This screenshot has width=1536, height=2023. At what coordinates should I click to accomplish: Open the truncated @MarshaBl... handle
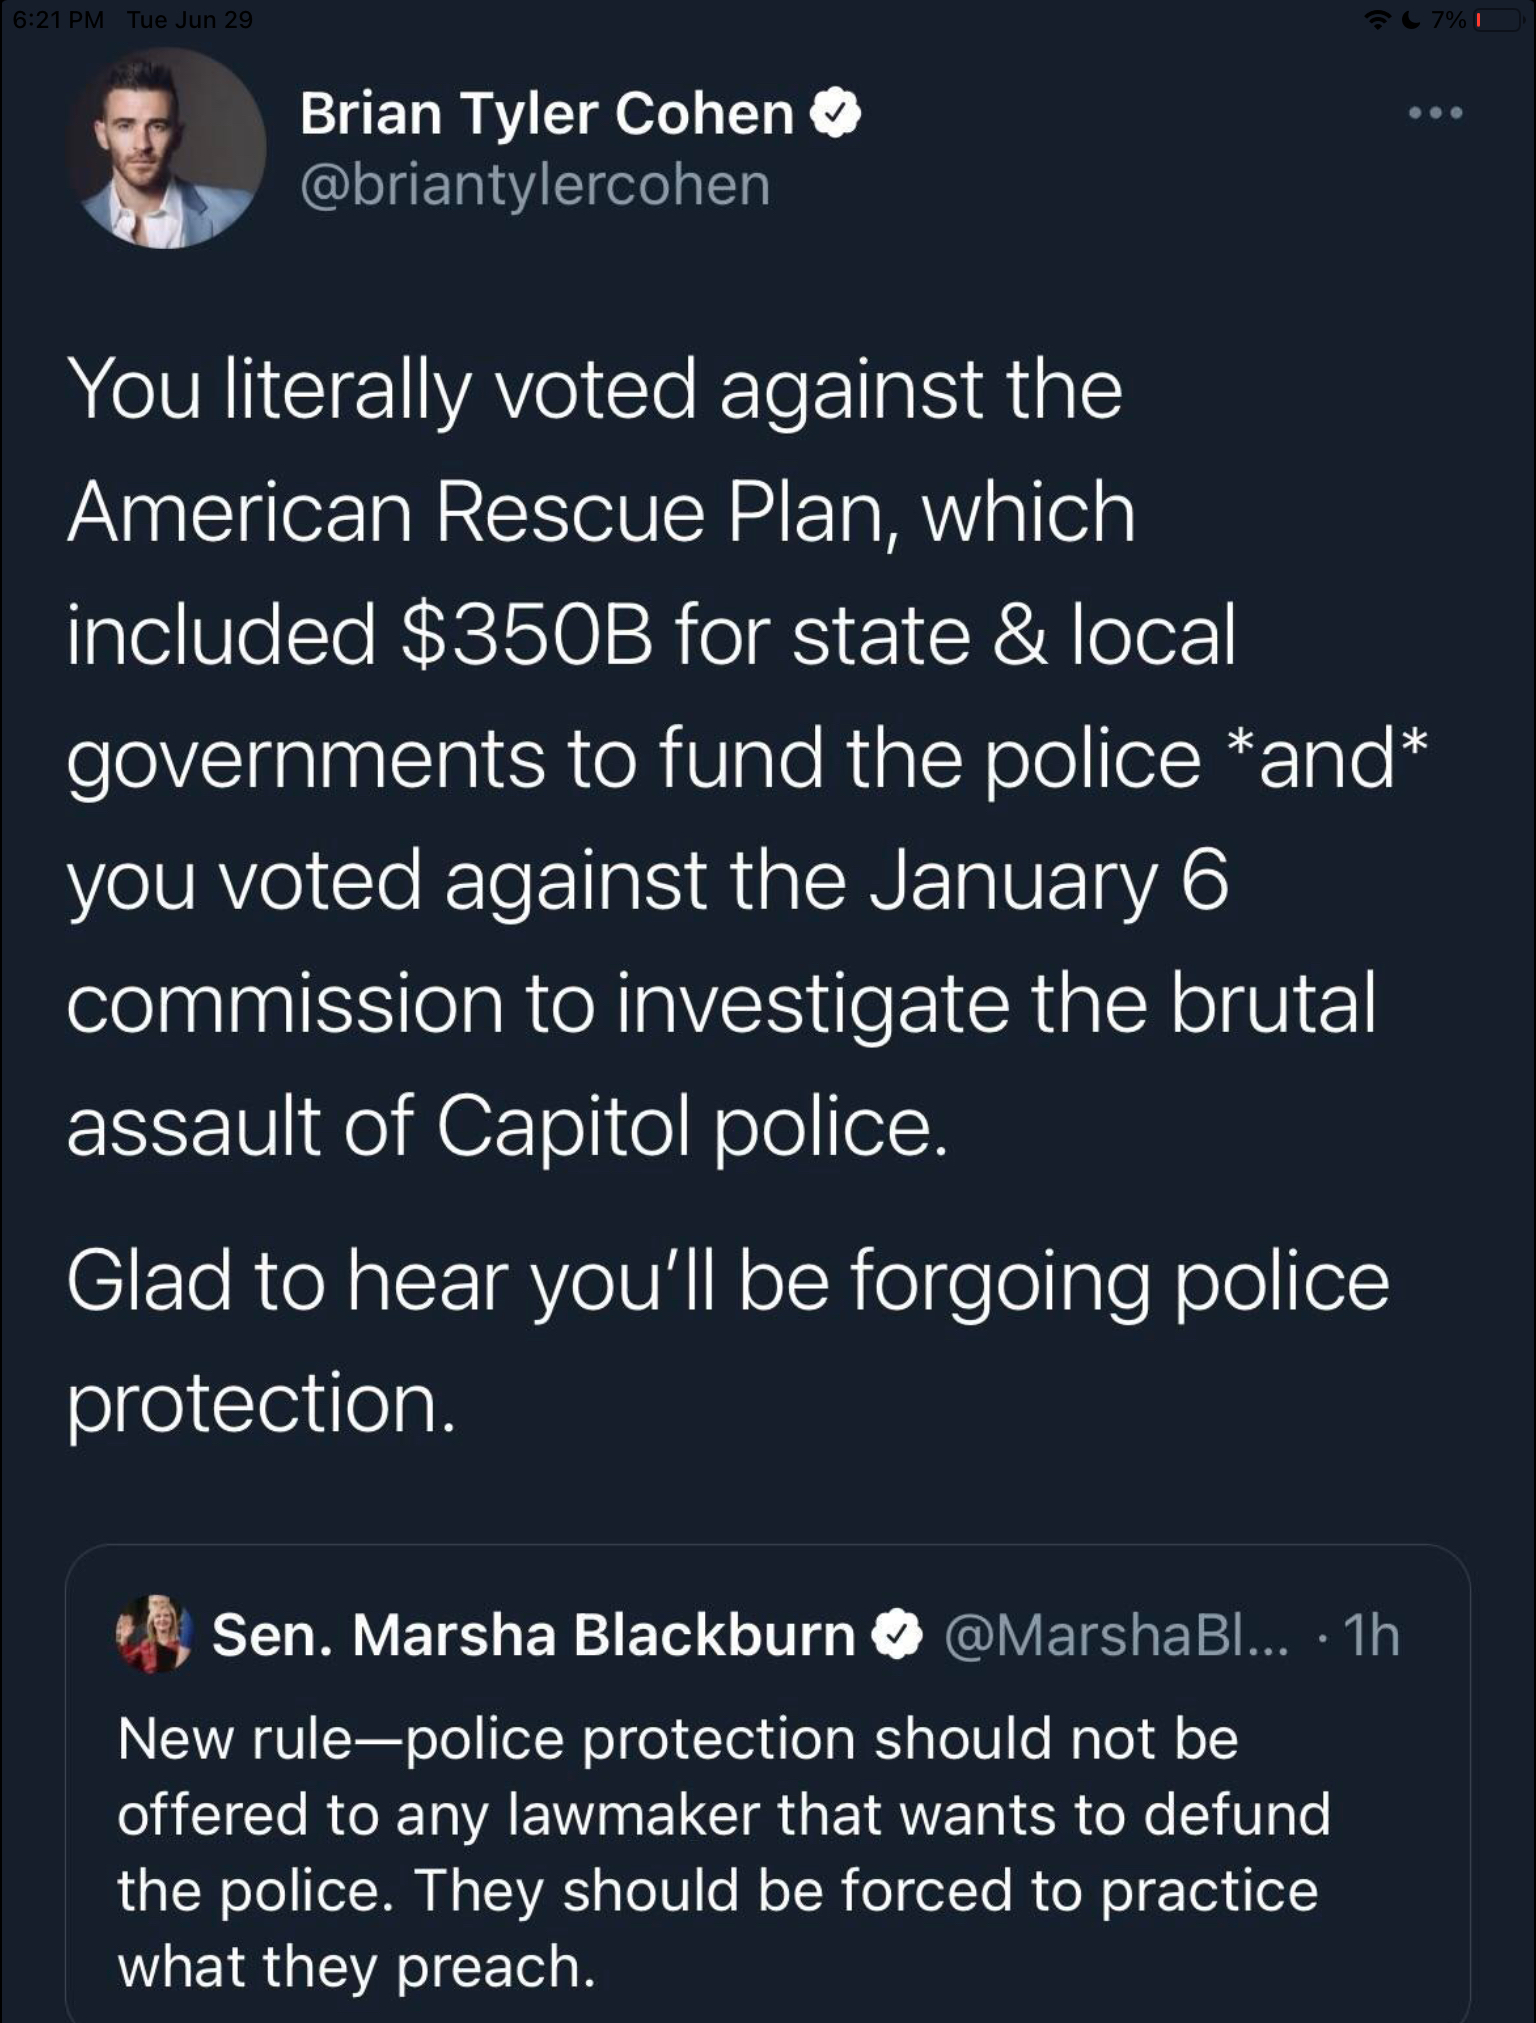click(x=1116, y=1635)
